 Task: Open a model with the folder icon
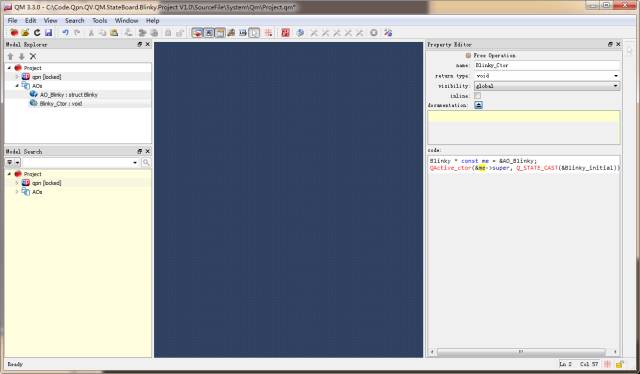25,33
